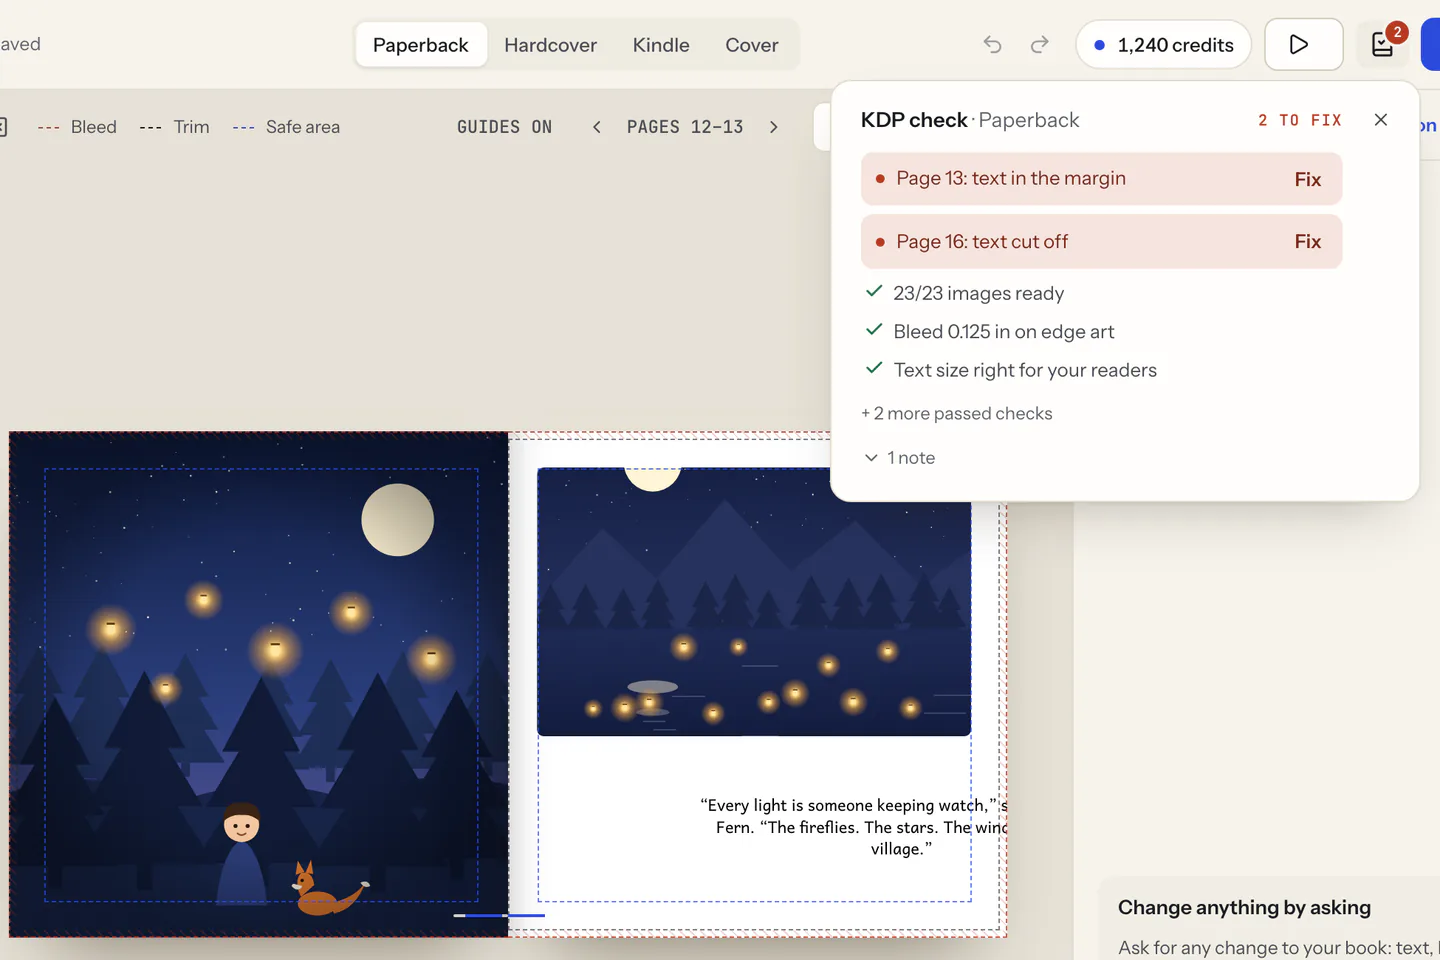
Task: Expand the 1 note section
Action: coord(900,458)
